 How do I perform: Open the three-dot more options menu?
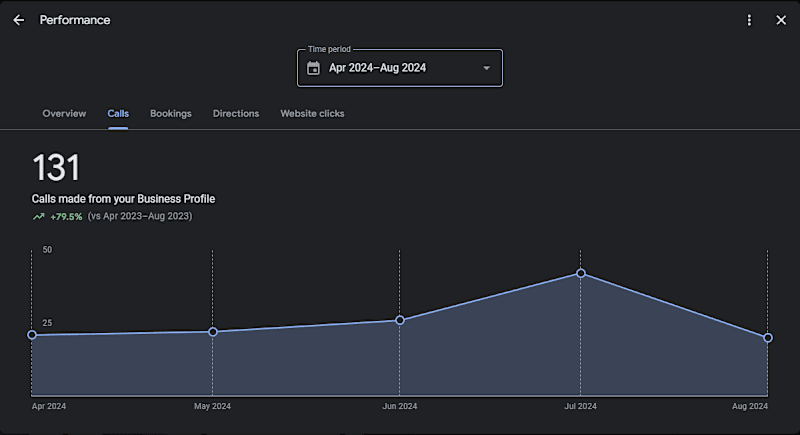[x=749, y=20]
